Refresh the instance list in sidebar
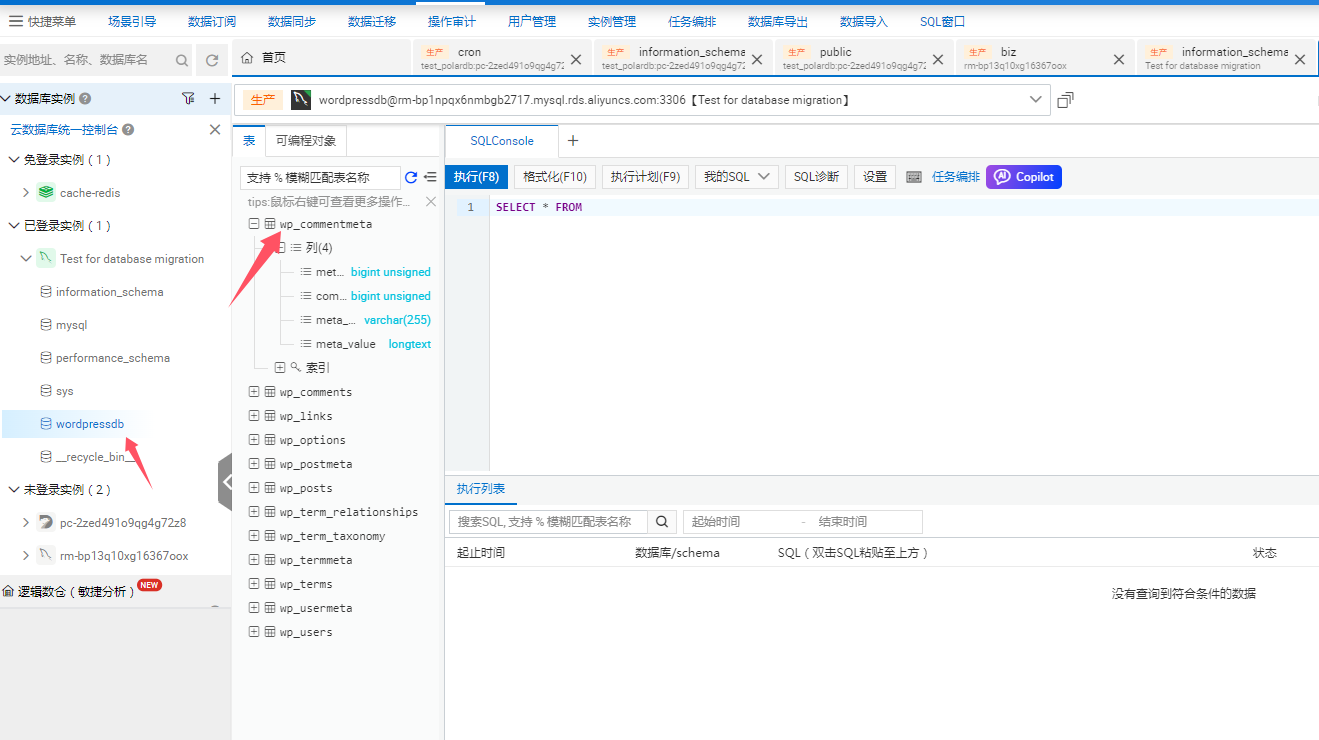This screenshot has height=740, width=1319. 212,60
